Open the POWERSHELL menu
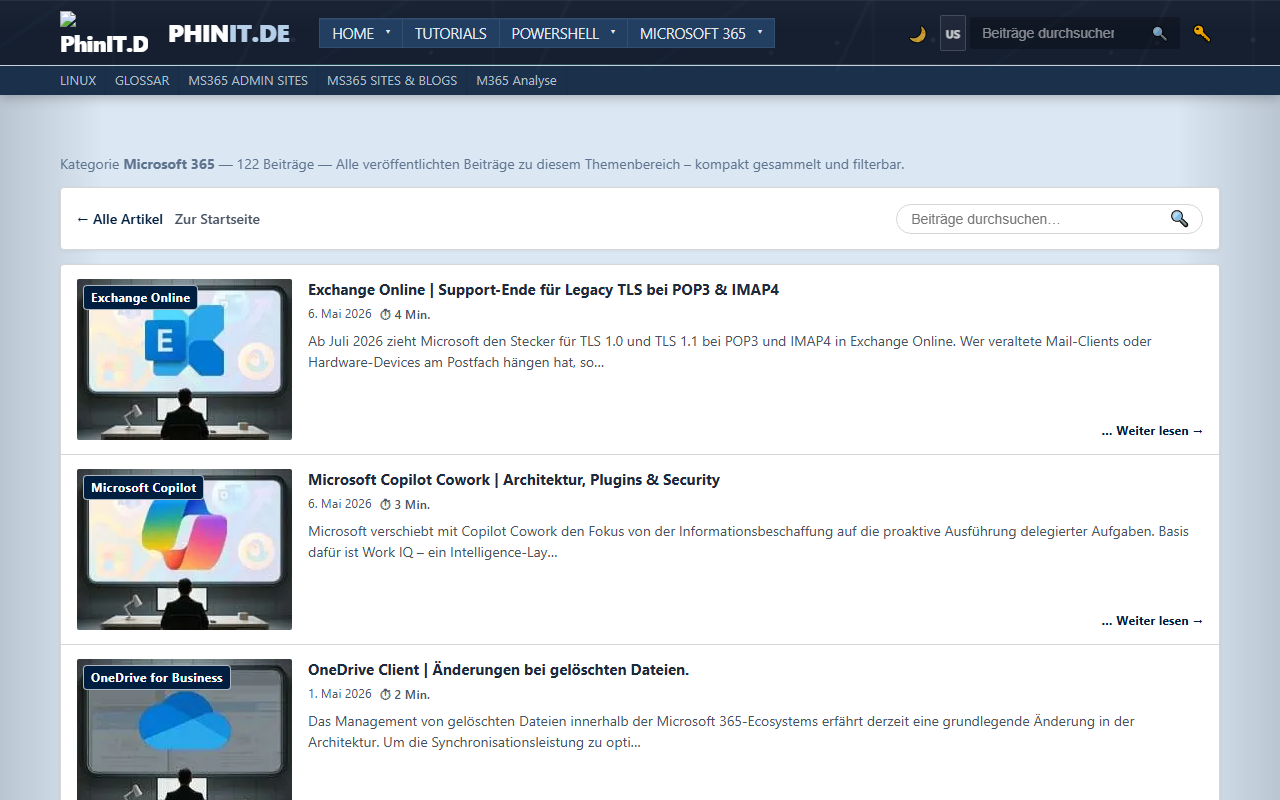 click(555, 33)
